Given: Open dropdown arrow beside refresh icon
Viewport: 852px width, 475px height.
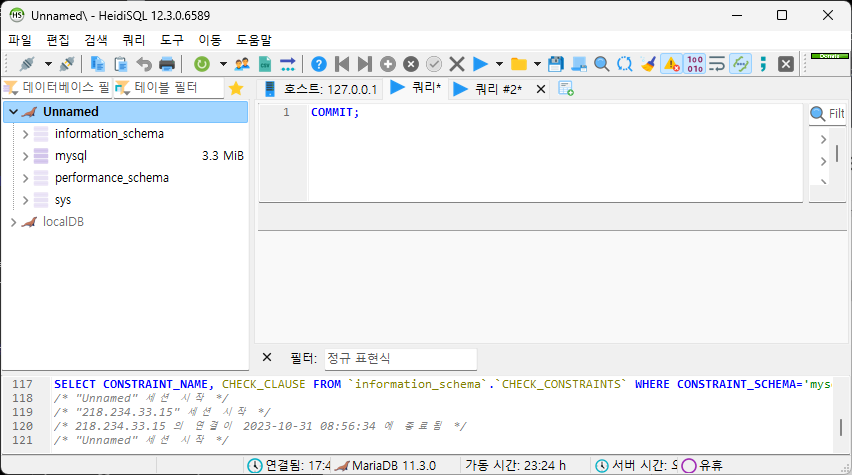Looking at the screenshot, I should (x=223, y=64).
